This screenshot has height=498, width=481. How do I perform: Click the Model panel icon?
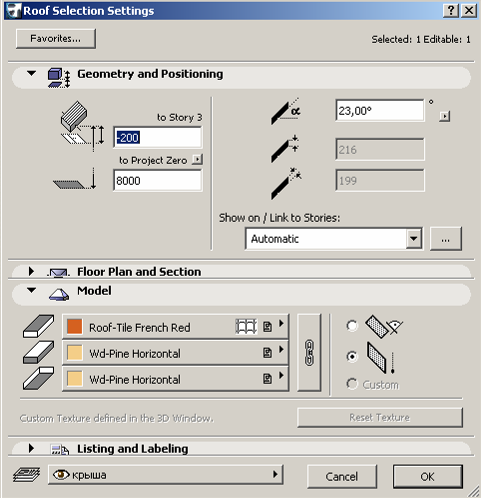pyautogui.click(x=59, y=294)
